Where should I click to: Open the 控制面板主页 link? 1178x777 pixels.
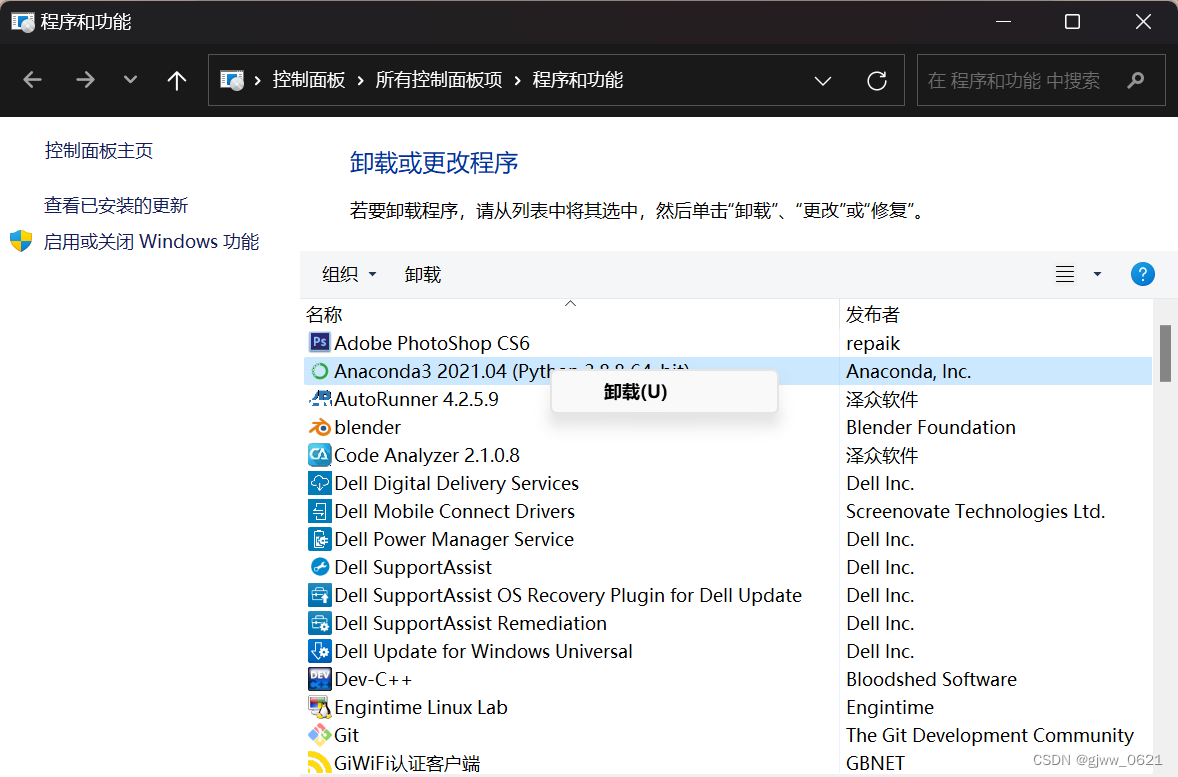pyautogui.click(x=98, y=150)
